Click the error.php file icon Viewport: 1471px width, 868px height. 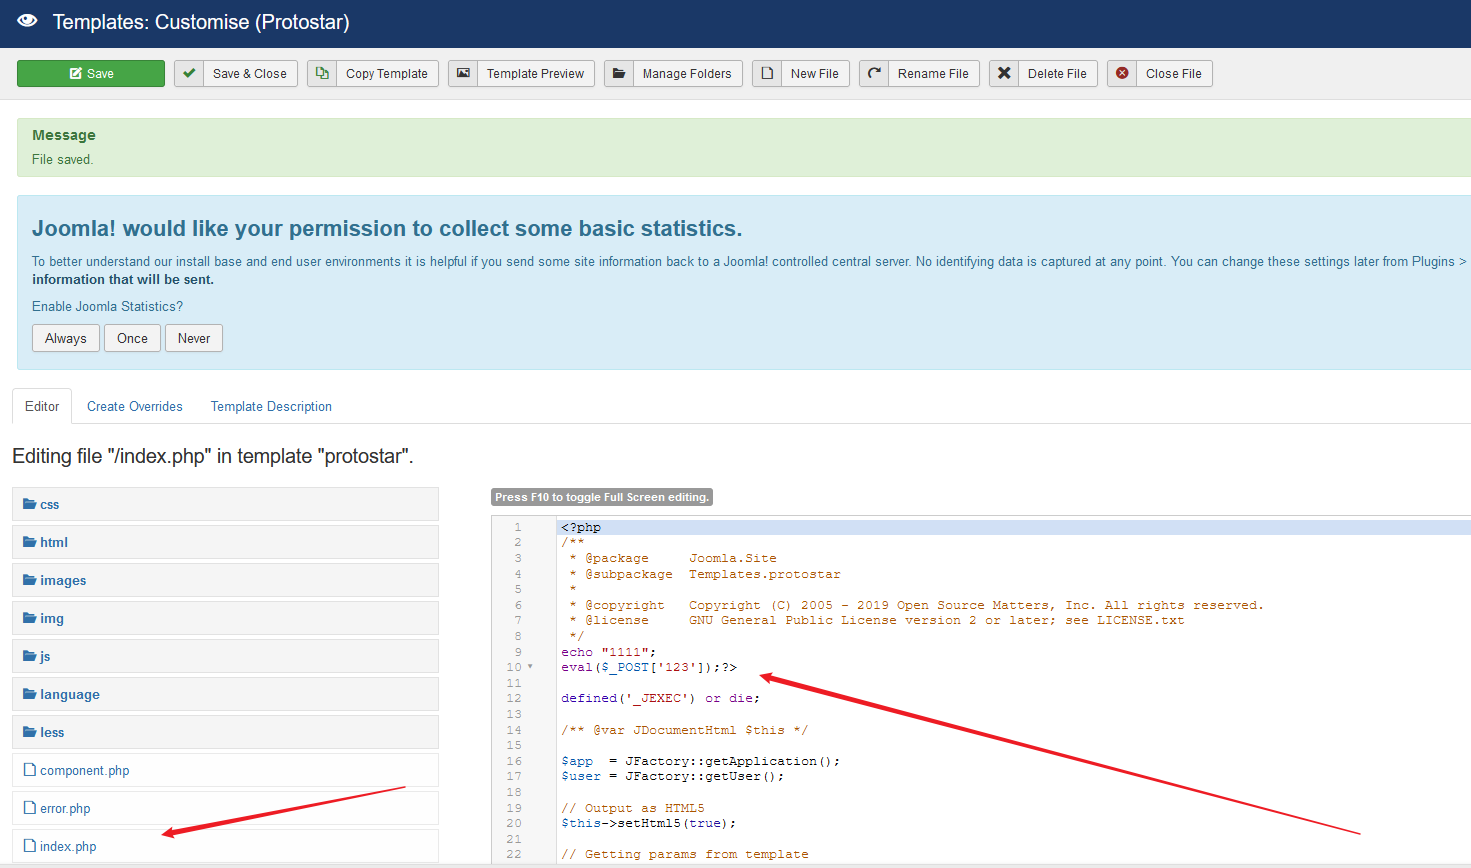30,808
